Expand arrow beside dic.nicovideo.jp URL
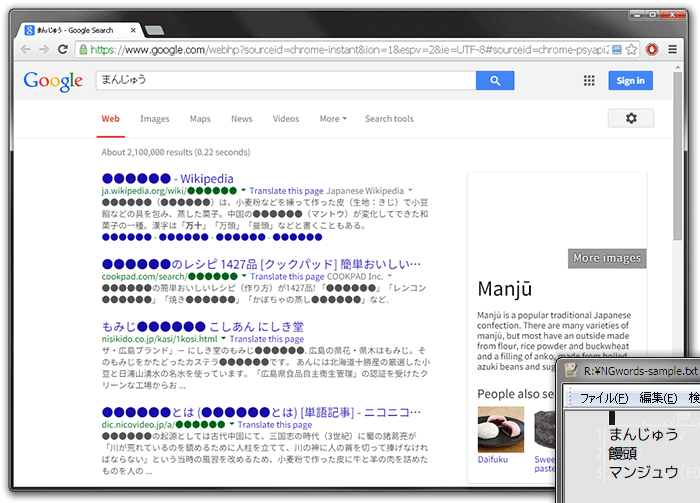 pos(232,424)
